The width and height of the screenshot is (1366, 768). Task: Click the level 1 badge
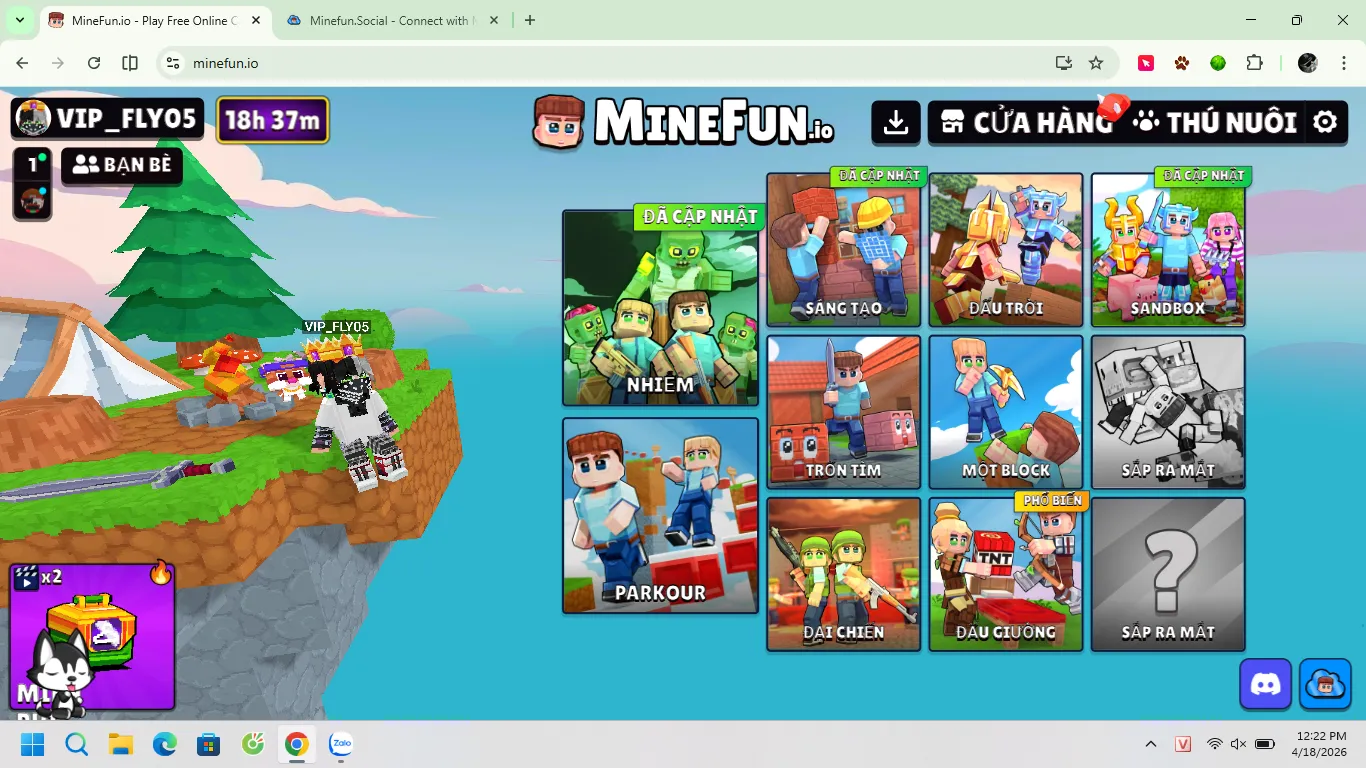click(32, 165)
